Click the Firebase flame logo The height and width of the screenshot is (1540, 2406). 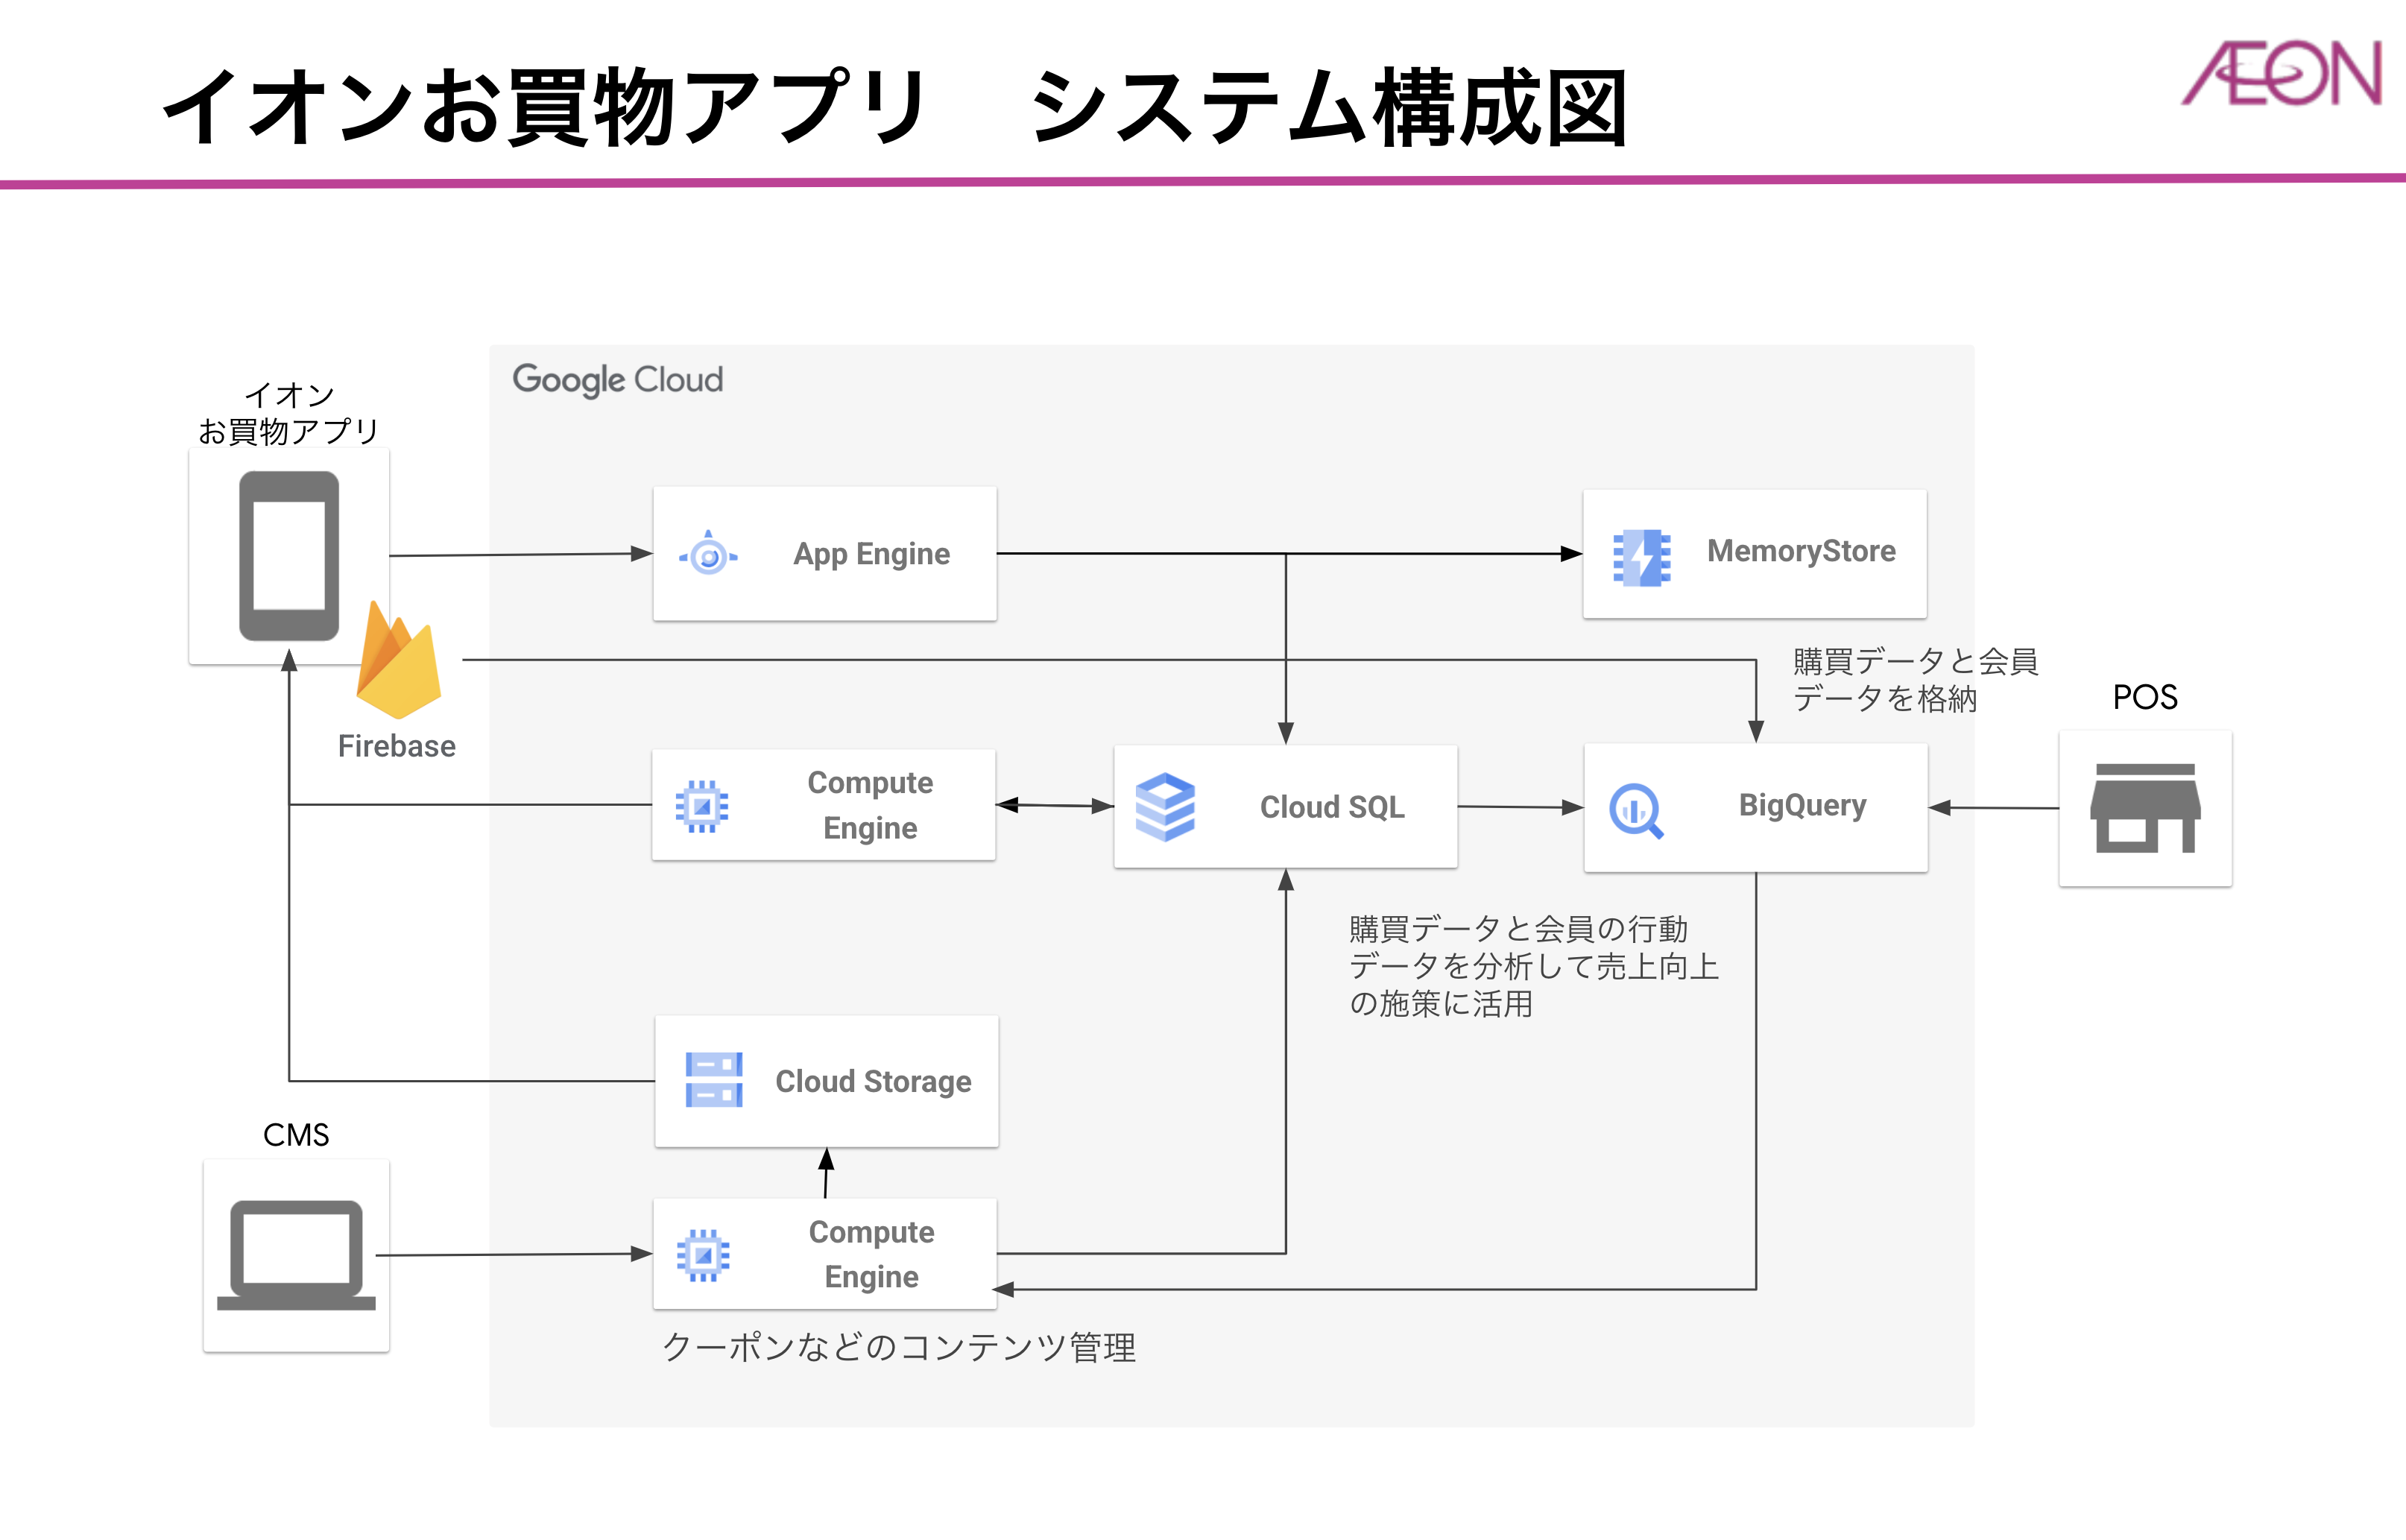(x=399, y=660)
